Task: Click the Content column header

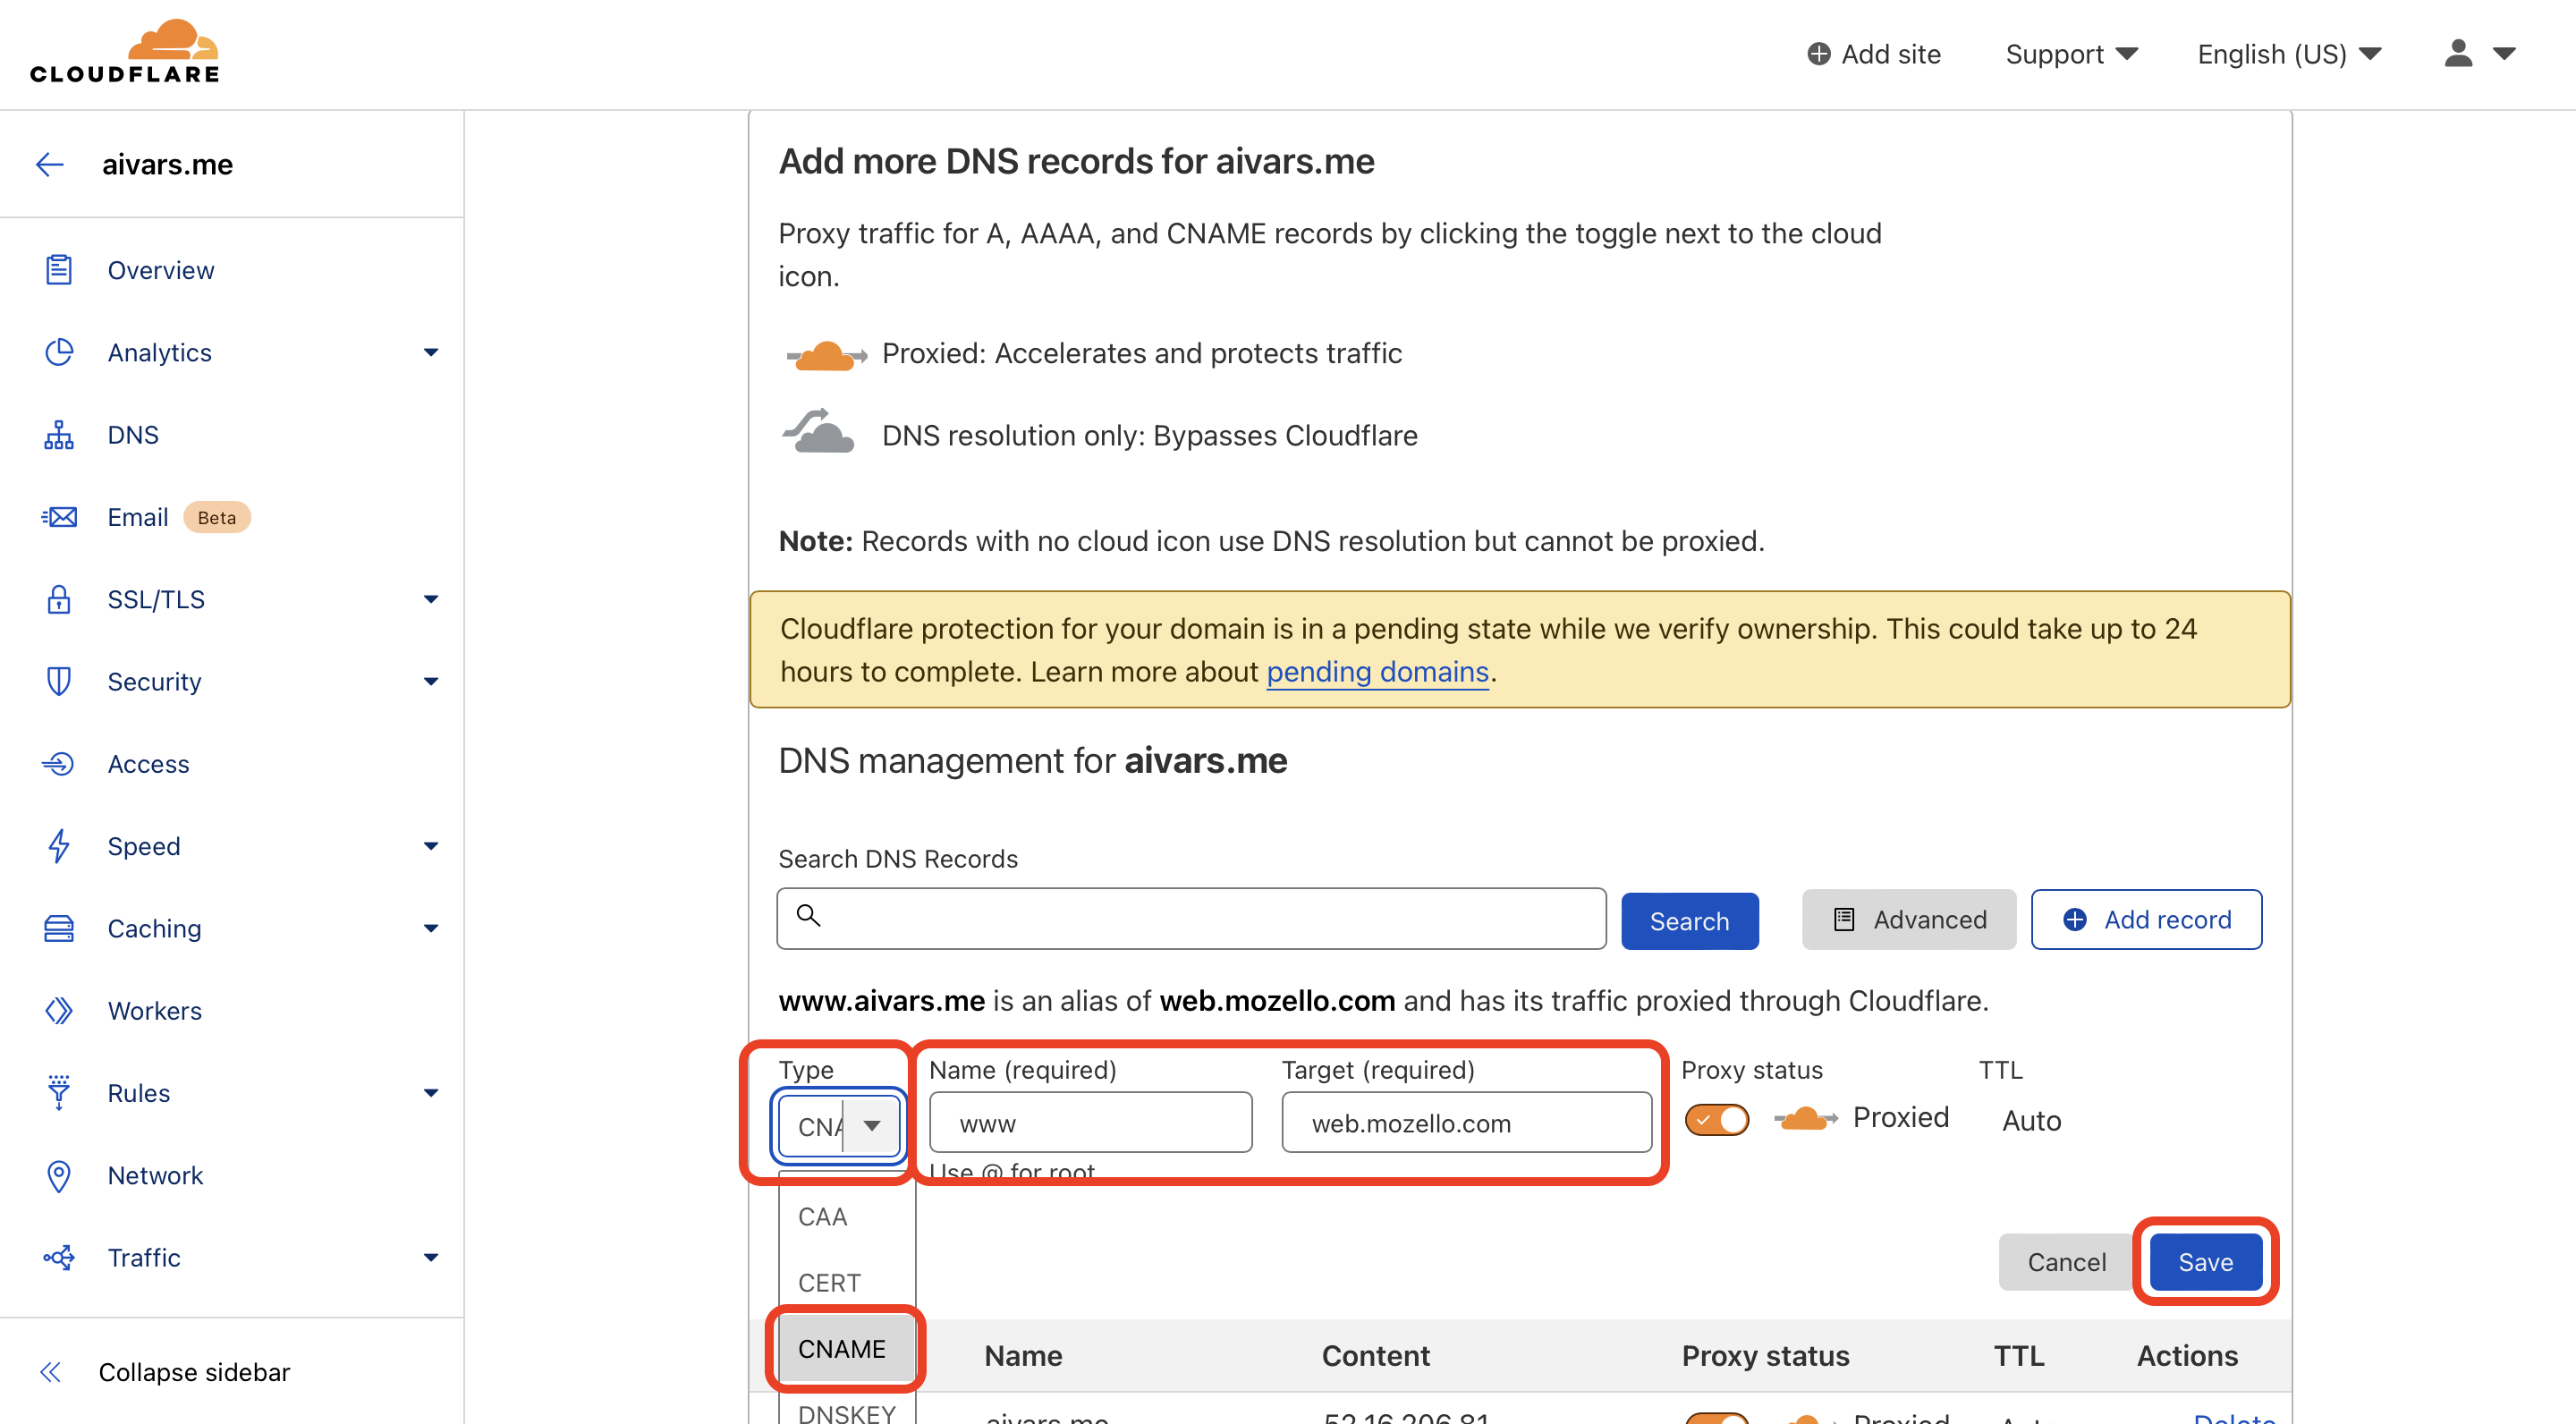Action: [1375, 1356]
